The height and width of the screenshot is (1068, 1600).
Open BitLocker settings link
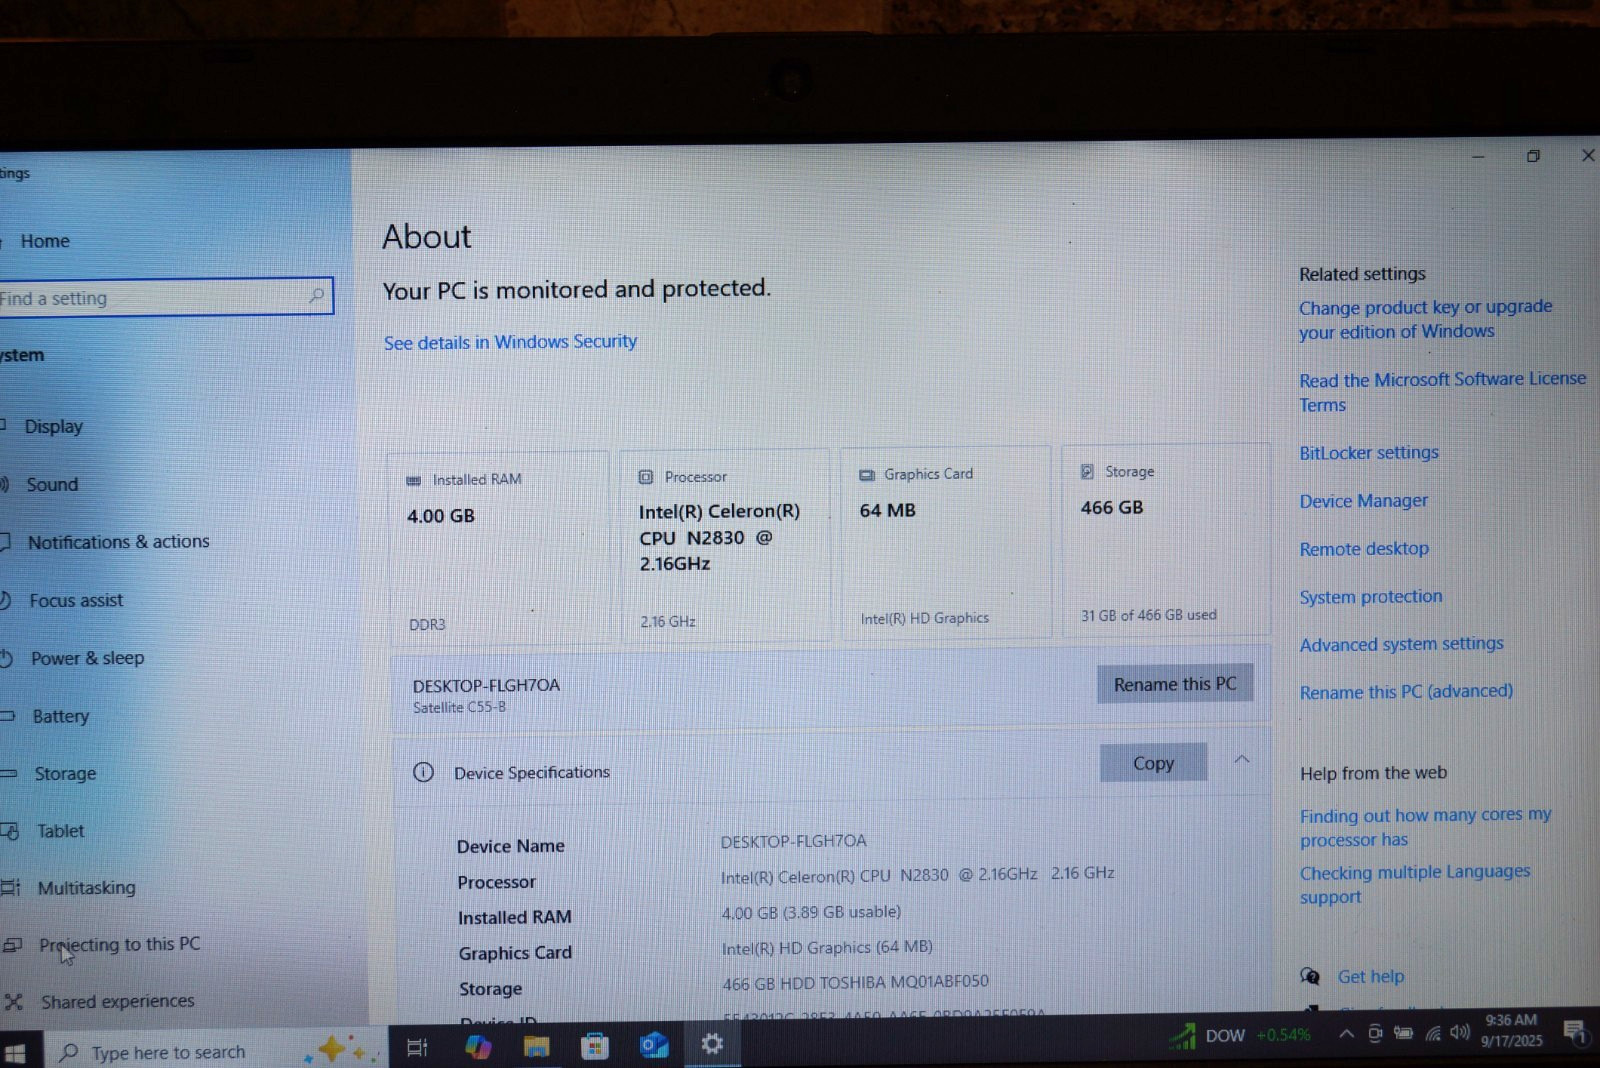pyautogui.click(x=1369, y=453)
